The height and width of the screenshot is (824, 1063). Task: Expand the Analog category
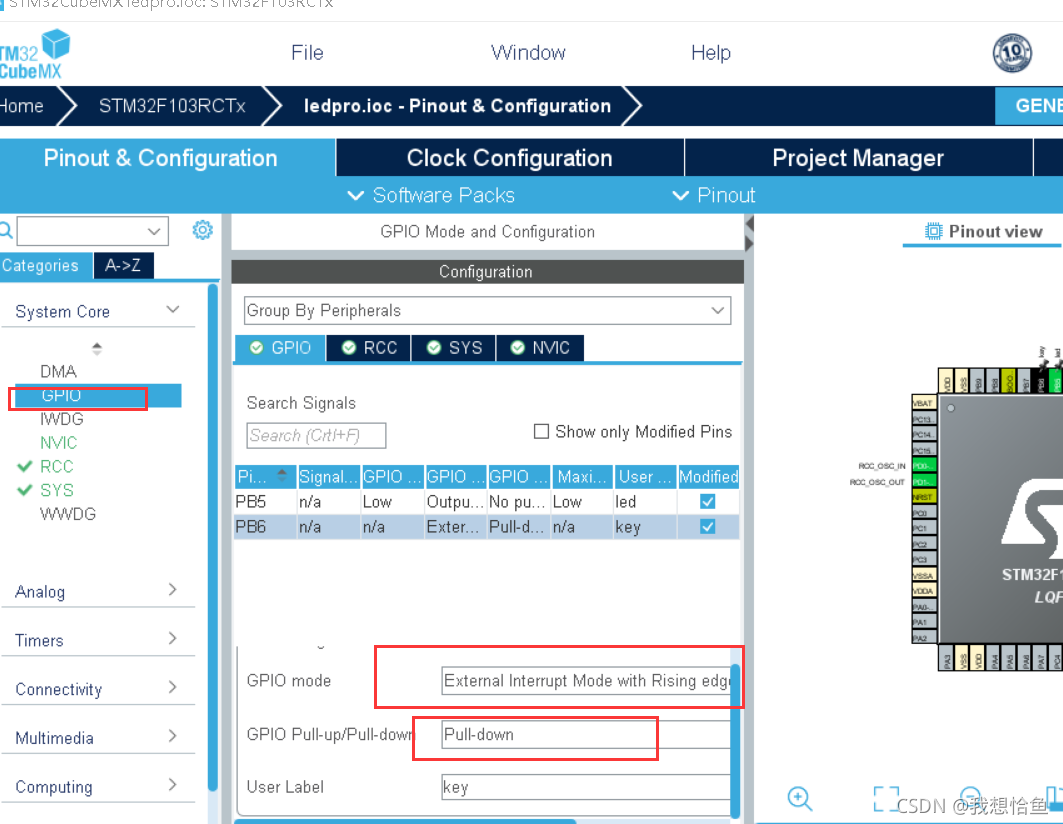tap(173, 589)
